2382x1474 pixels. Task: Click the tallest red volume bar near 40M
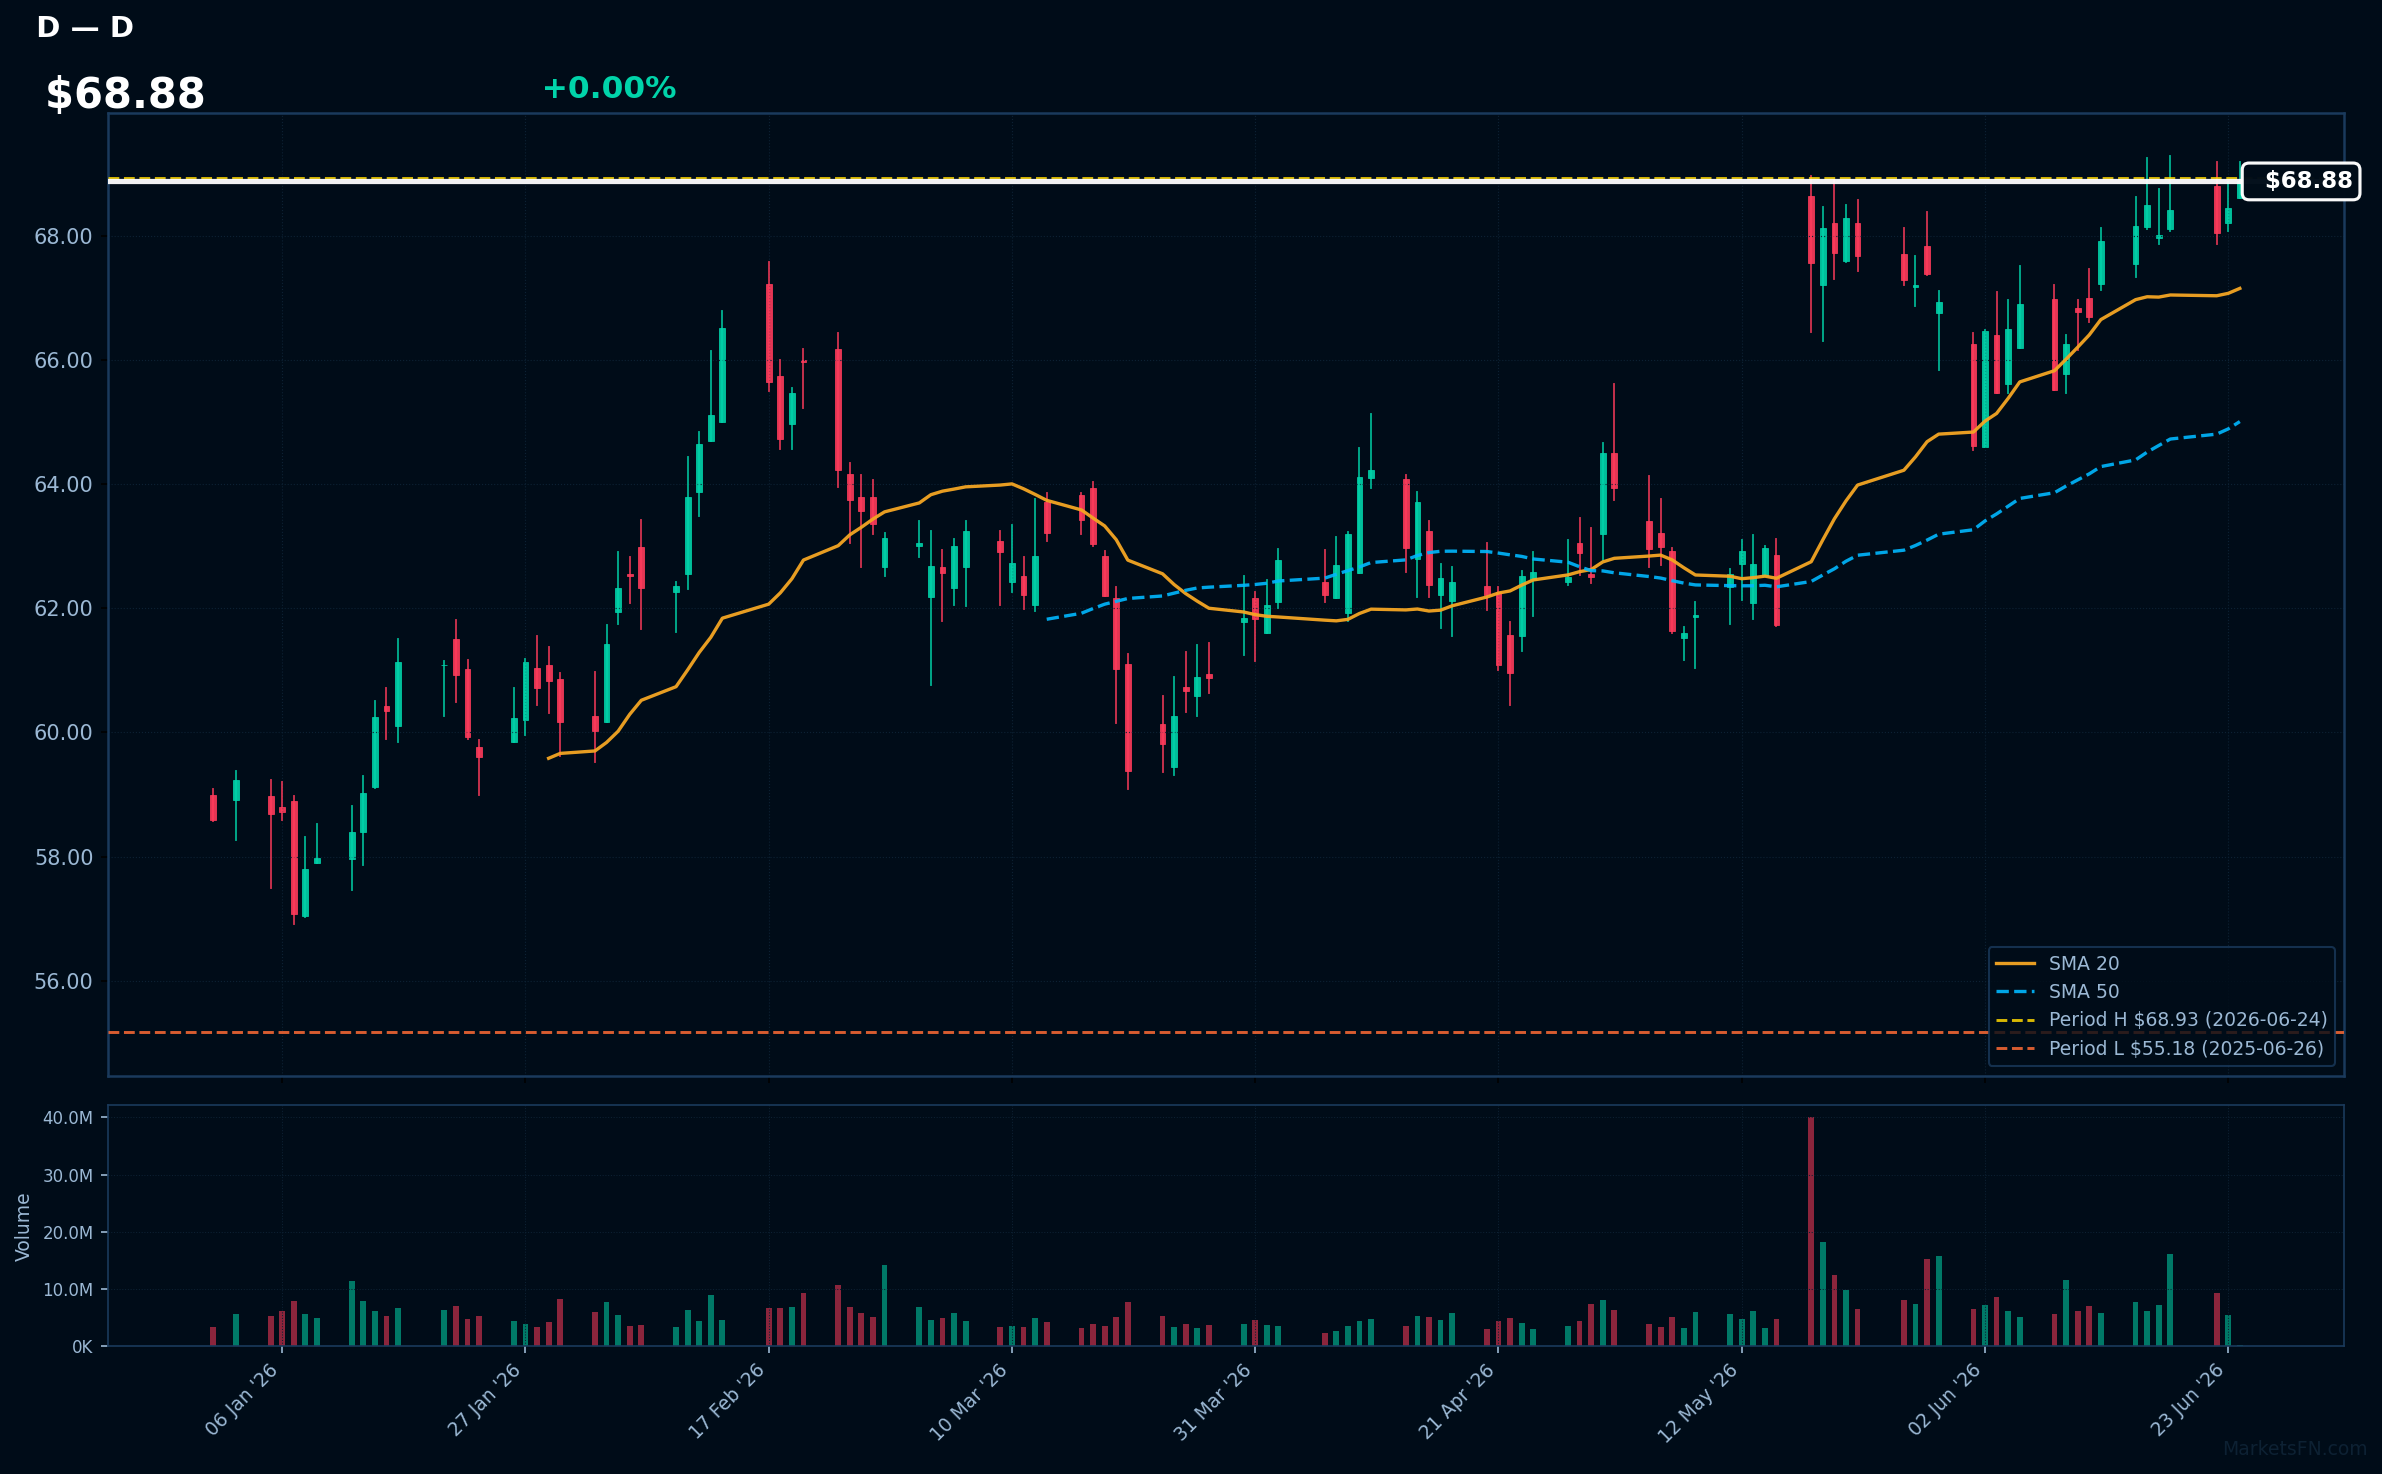(x=1811, y=1231)
